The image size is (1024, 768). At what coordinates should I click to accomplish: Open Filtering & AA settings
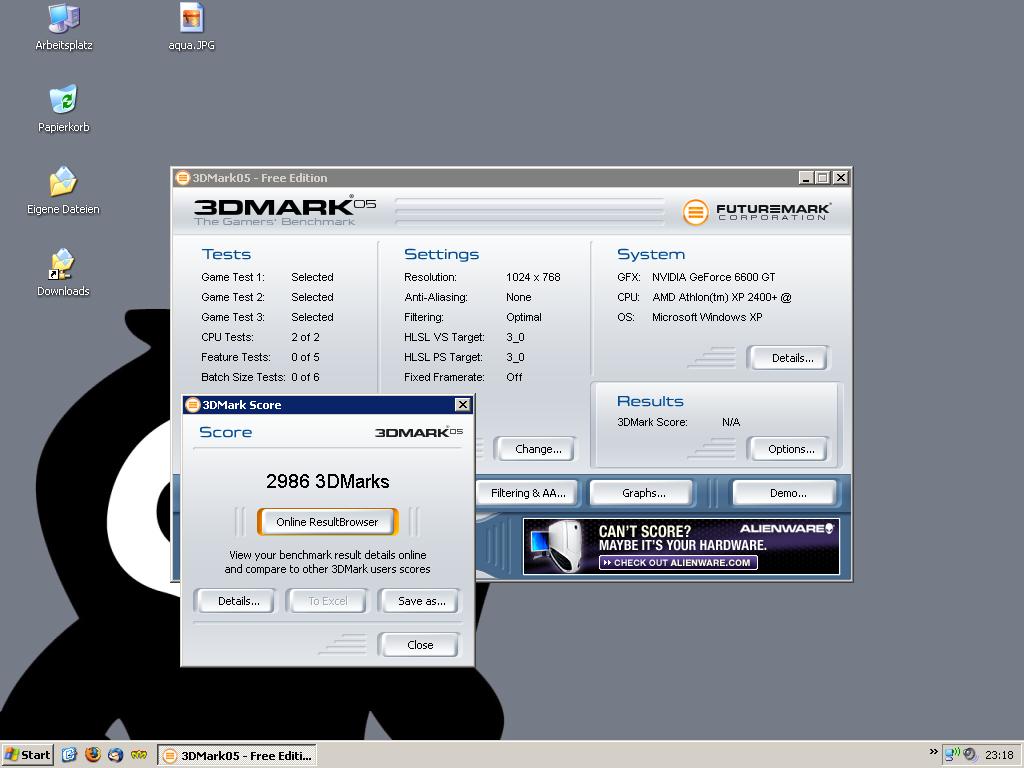coord(528,493)
